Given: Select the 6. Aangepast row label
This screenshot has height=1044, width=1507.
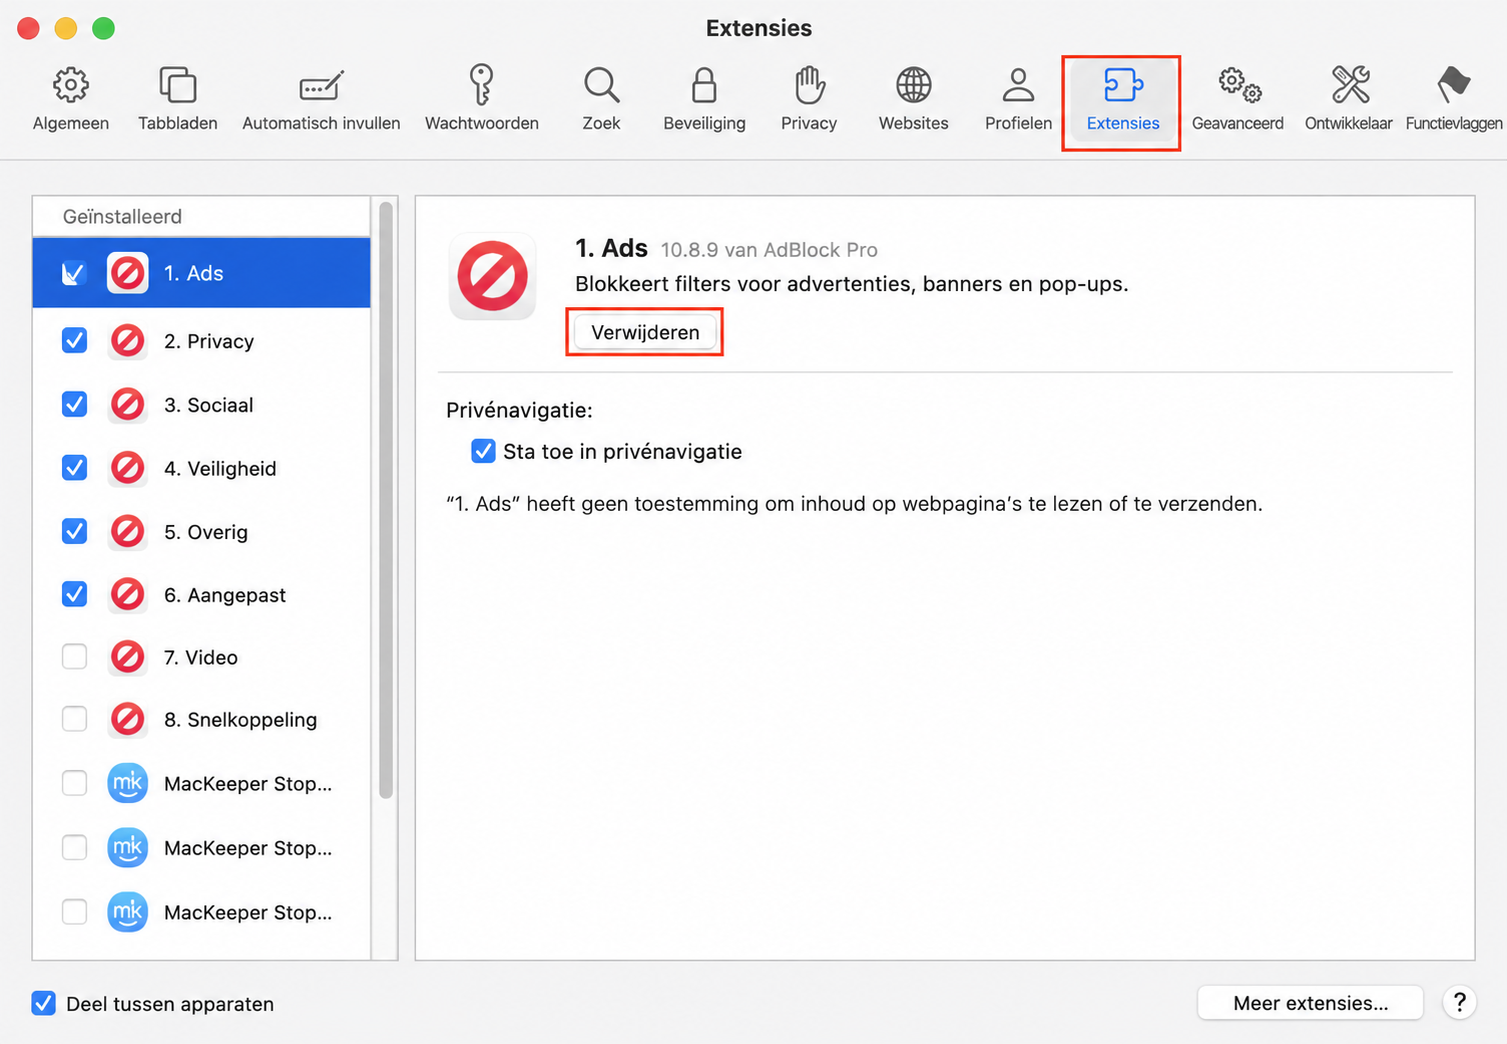Looking at the screenshot, I should 225,595.
